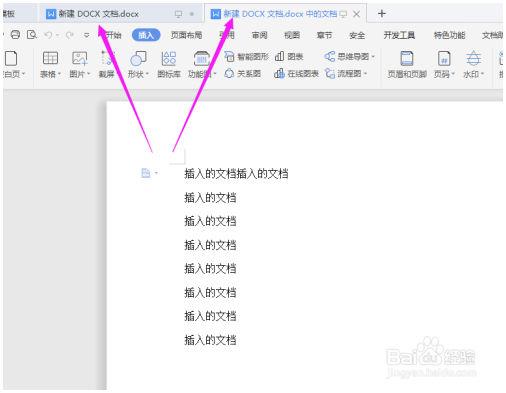Insert a 智能图形 smart graphic

coord(246,57)
